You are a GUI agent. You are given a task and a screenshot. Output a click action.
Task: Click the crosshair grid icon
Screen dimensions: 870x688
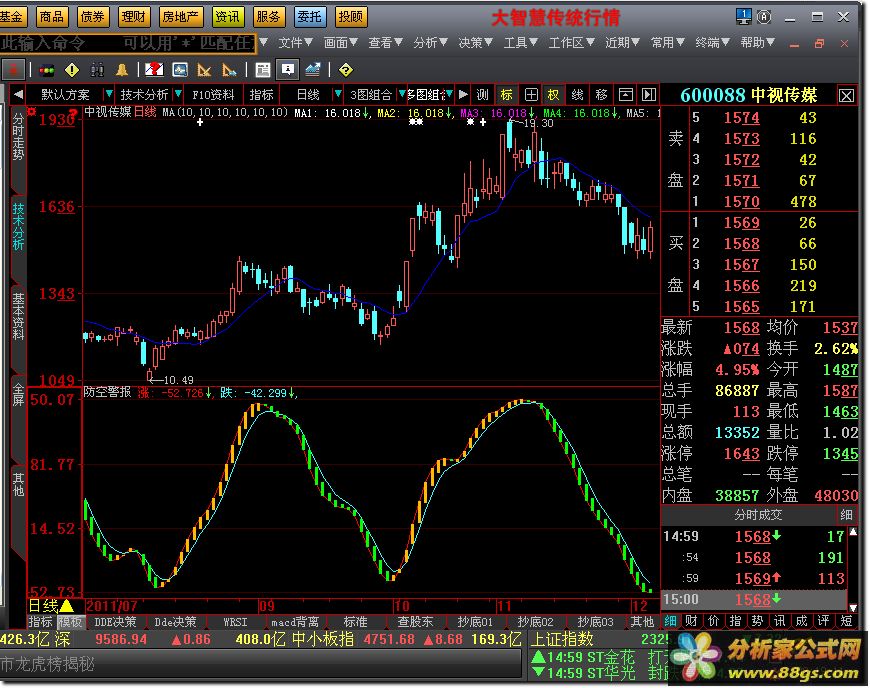531,94
